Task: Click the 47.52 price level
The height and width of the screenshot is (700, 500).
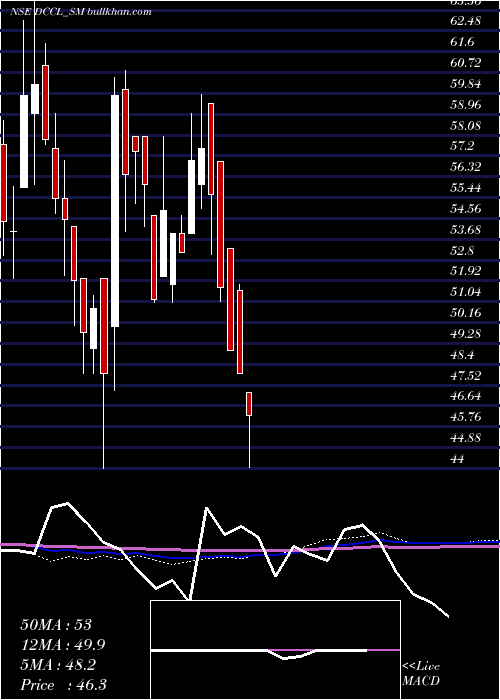Action: (x=466, y=375)
